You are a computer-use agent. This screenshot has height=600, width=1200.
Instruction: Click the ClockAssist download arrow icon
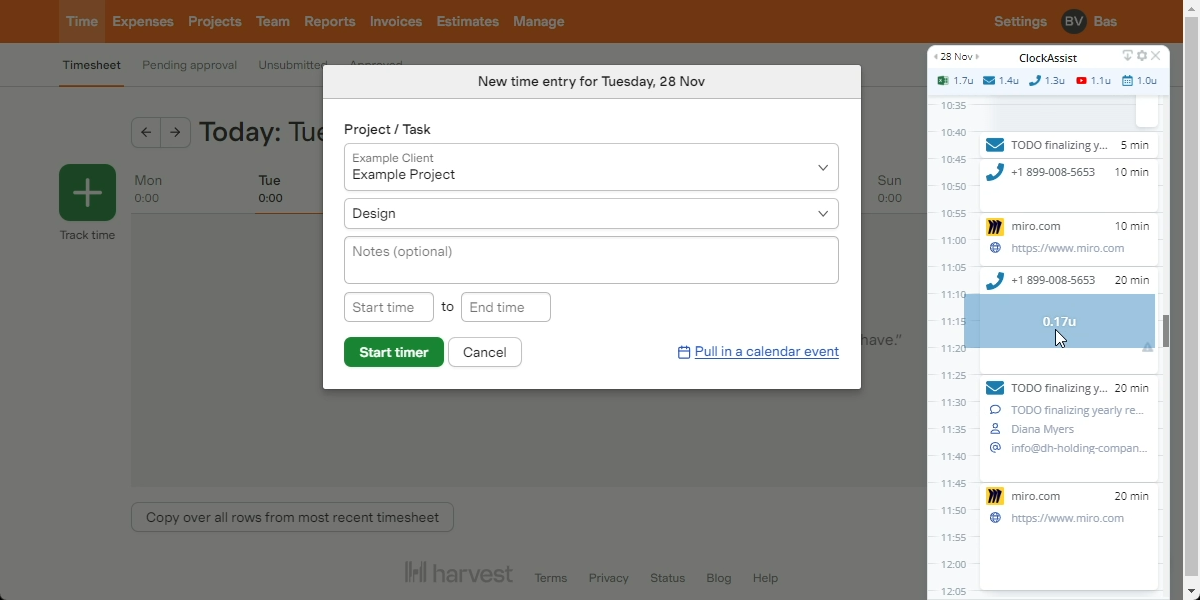pos(1128,56)
